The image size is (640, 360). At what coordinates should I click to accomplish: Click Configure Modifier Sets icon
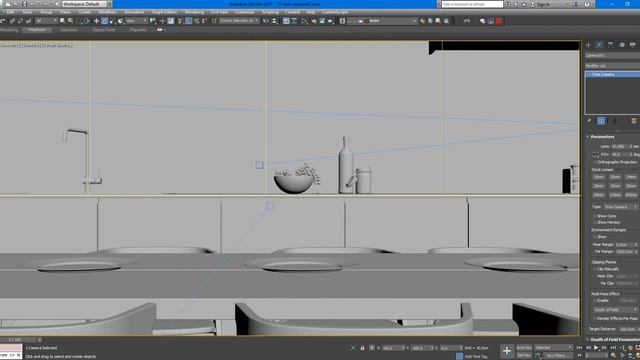634,120
